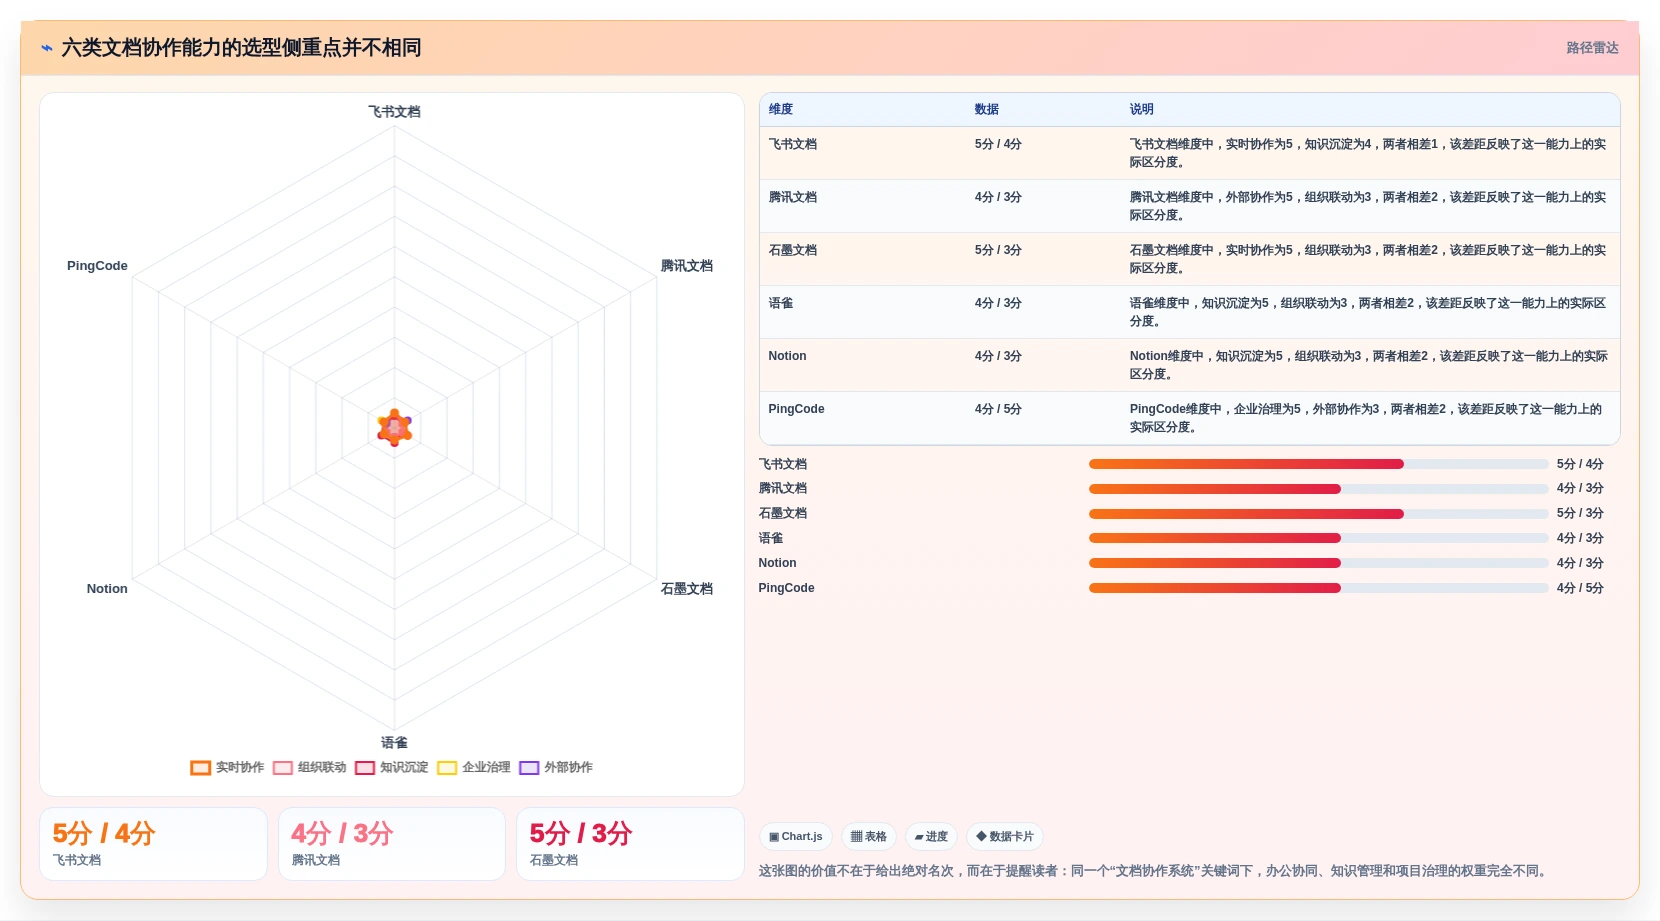Toggle the 外部协作 legend swatch
The height and width of the screenshot is (921, 1660).
click(x=529, y=768)
